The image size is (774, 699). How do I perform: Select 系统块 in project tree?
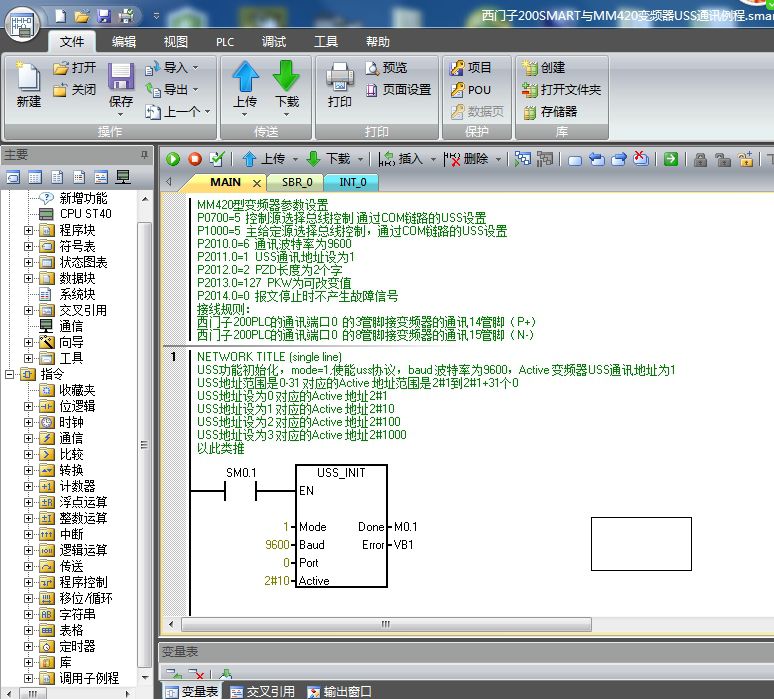pyautogui.click(x=77, y=294)
